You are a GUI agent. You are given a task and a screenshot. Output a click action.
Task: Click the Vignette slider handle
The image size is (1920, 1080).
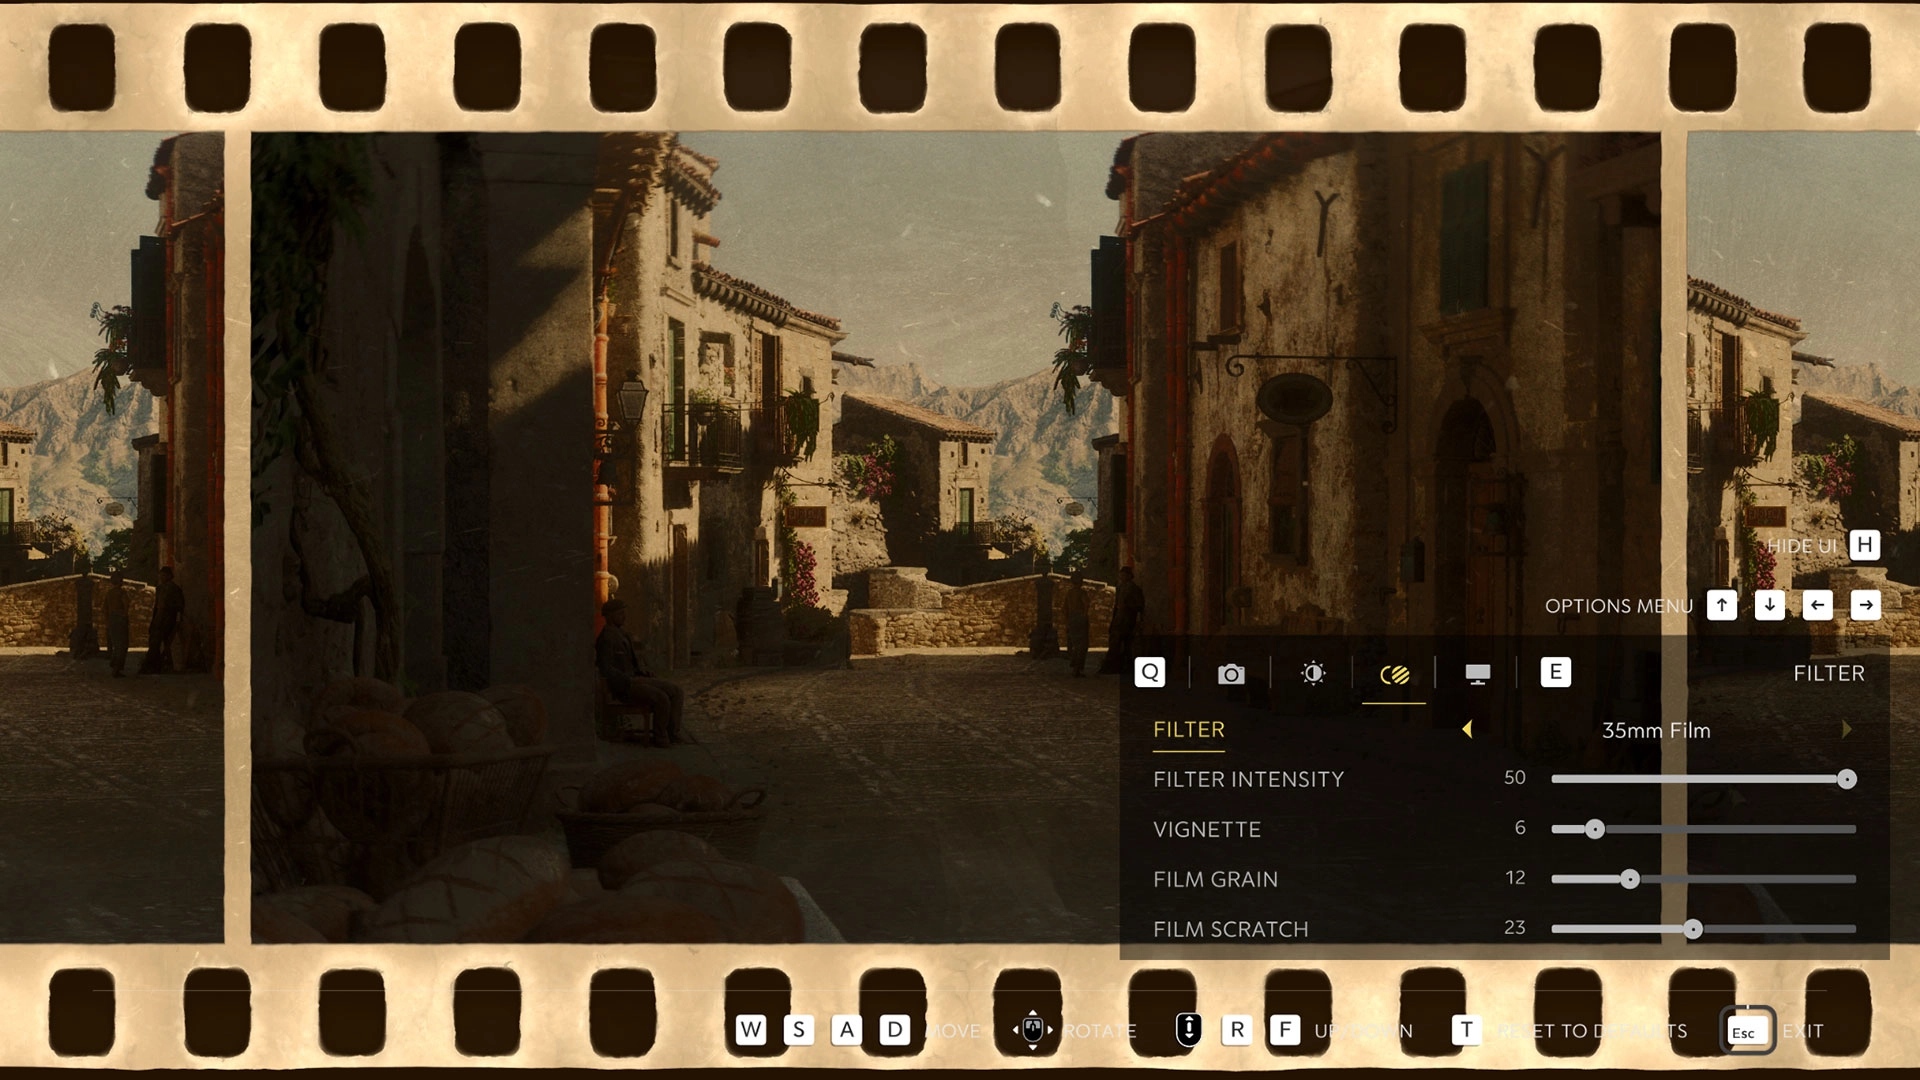[x=1595, y=829]
